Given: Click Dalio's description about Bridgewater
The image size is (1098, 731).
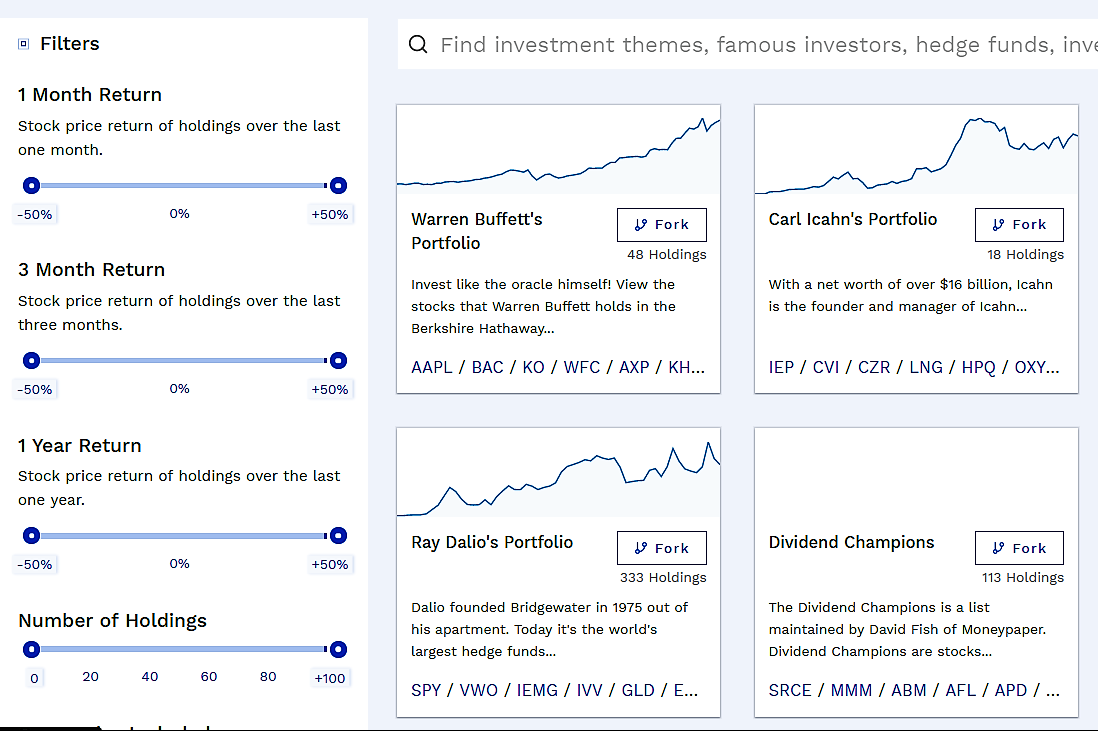Looking at the screenshot, I should [550, 629].
